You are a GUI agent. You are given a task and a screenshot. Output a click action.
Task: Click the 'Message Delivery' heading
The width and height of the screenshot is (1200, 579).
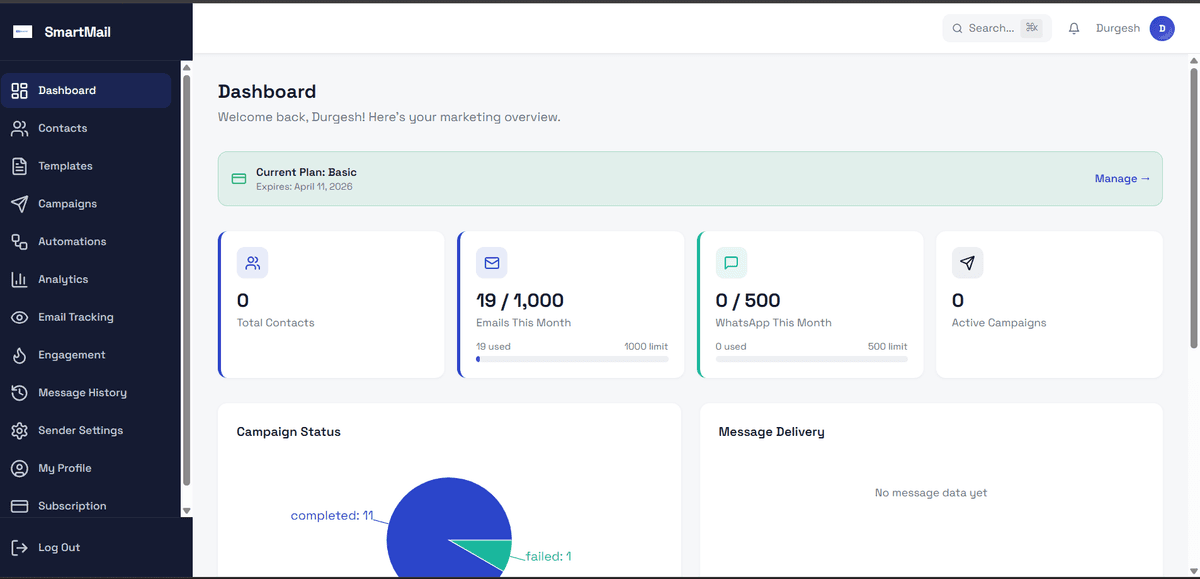772,432
